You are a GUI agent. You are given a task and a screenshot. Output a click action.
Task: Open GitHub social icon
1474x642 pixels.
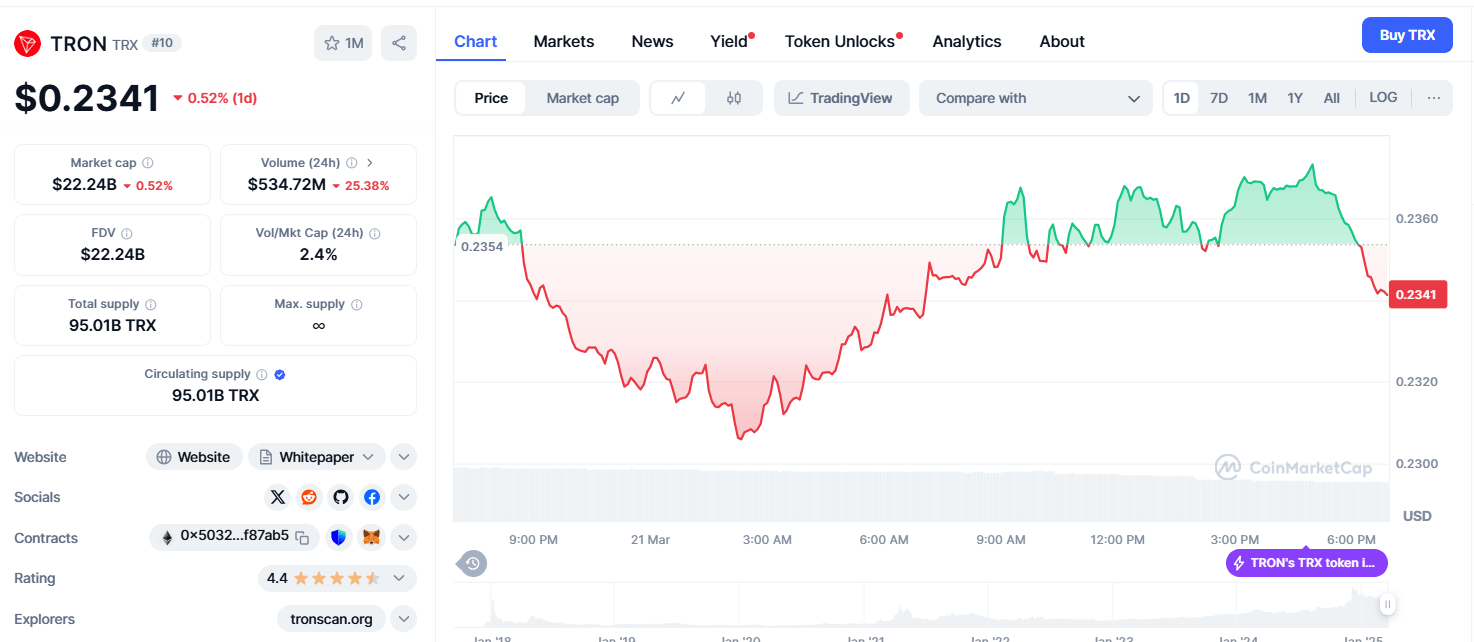[340, 497]
